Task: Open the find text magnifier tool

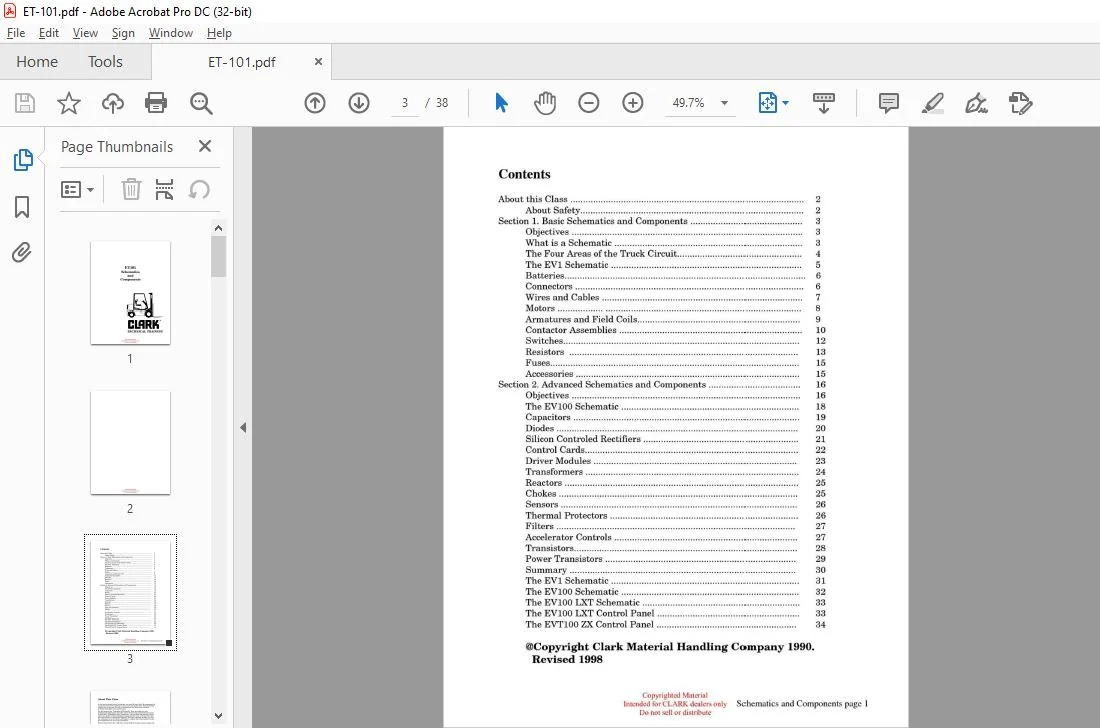Action: (201, 103)
